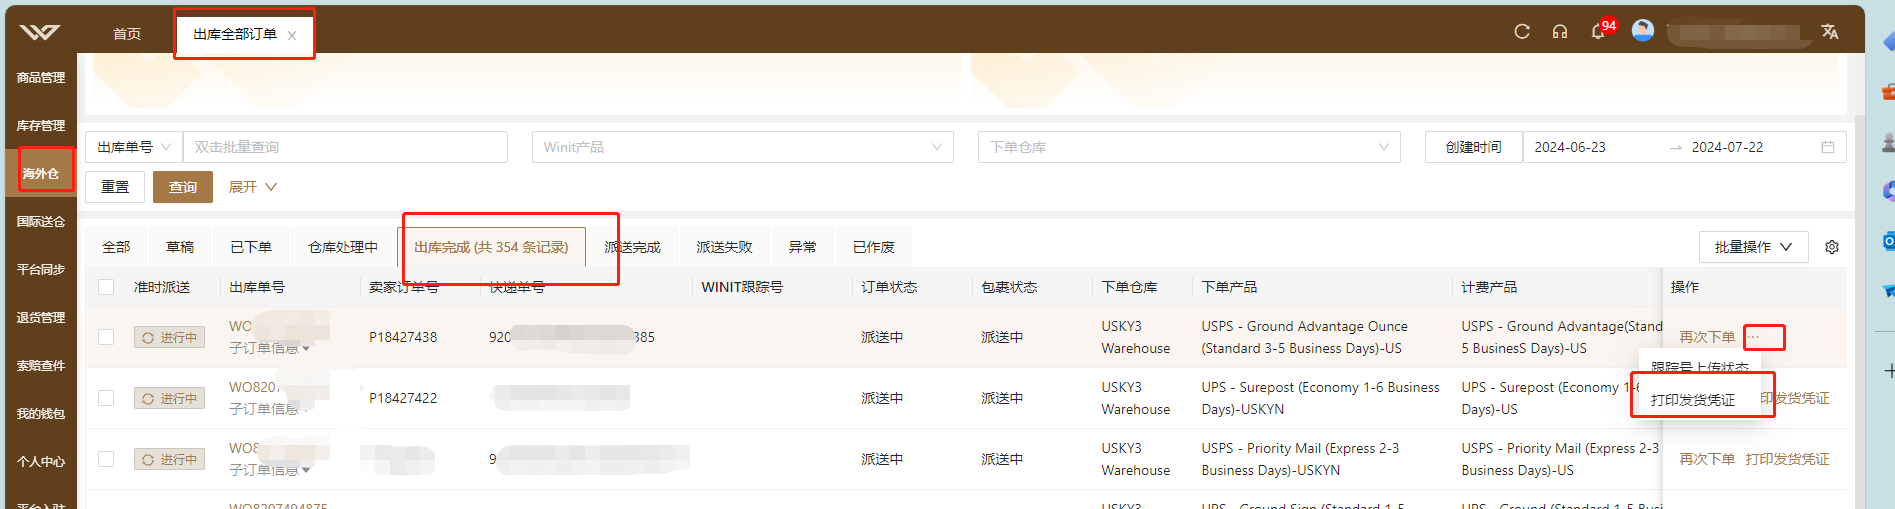Click the 卖家订单号 value P18427438
The height and width of the screenshot is (509, 1895).
403,337
